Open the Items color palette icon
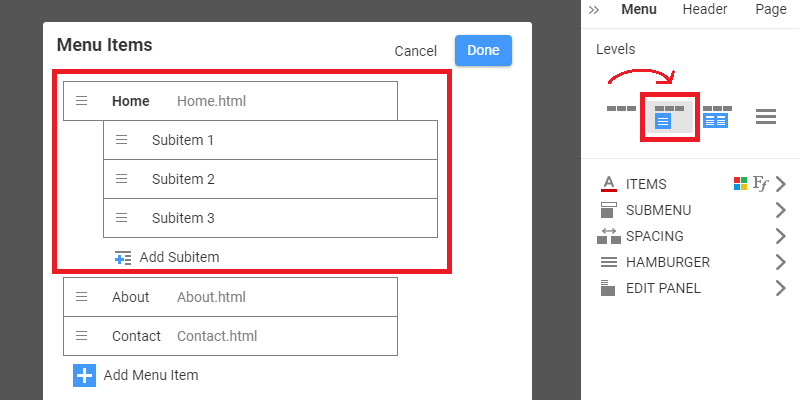 [740, 184]
